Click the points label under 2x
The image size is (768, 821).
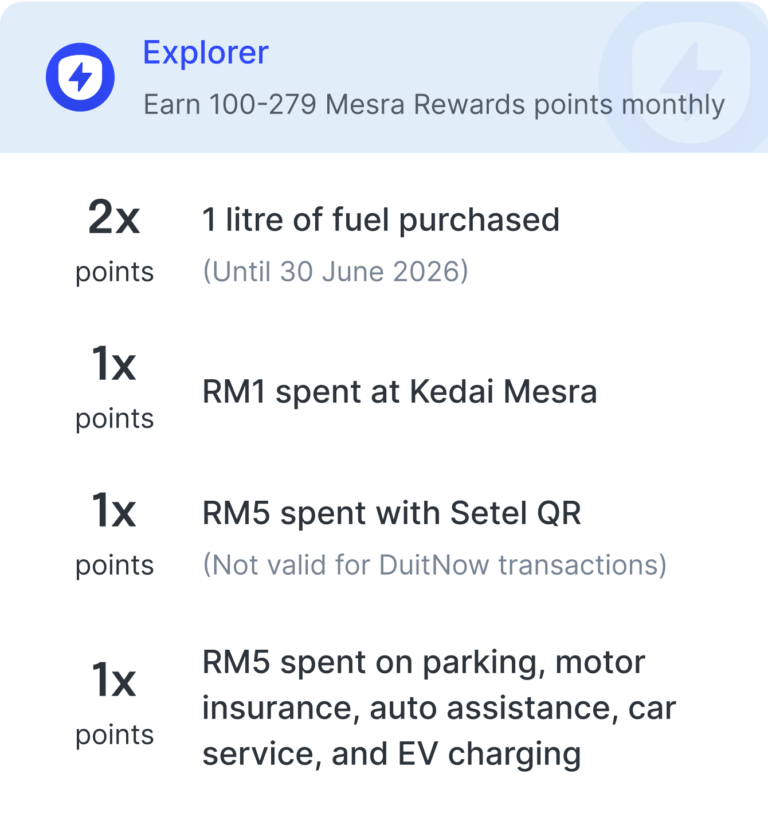tap(115, 273)
